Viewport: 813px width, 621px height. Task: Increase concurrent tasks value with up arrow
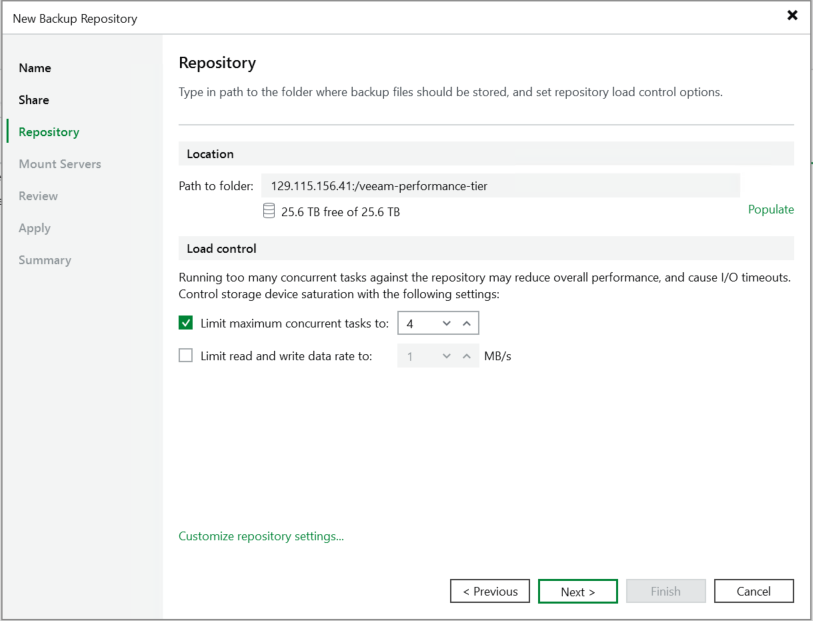coord(467,323)
